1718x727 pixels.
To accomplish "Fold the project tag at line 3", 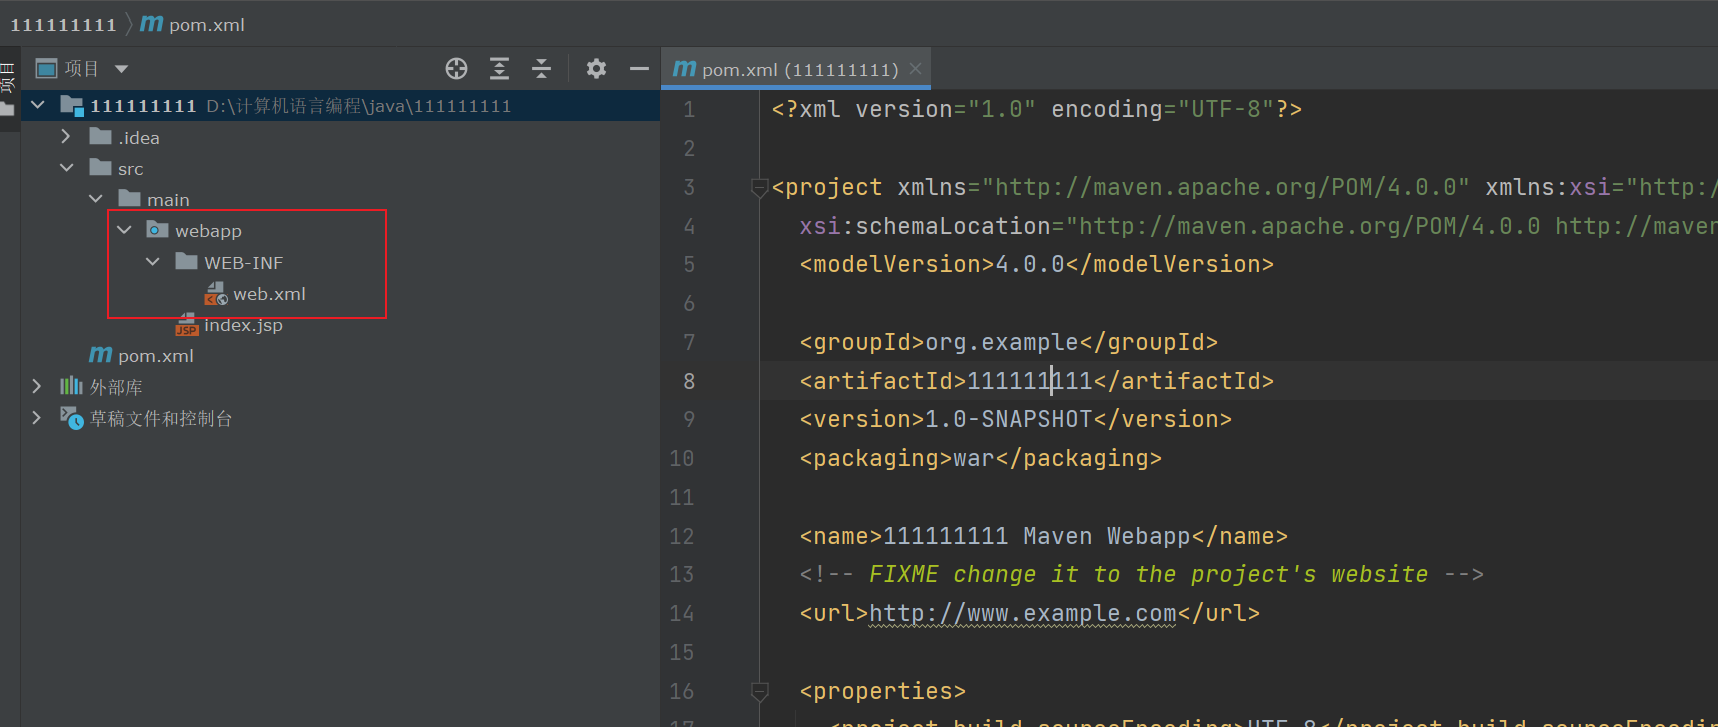I will [759, 187].
